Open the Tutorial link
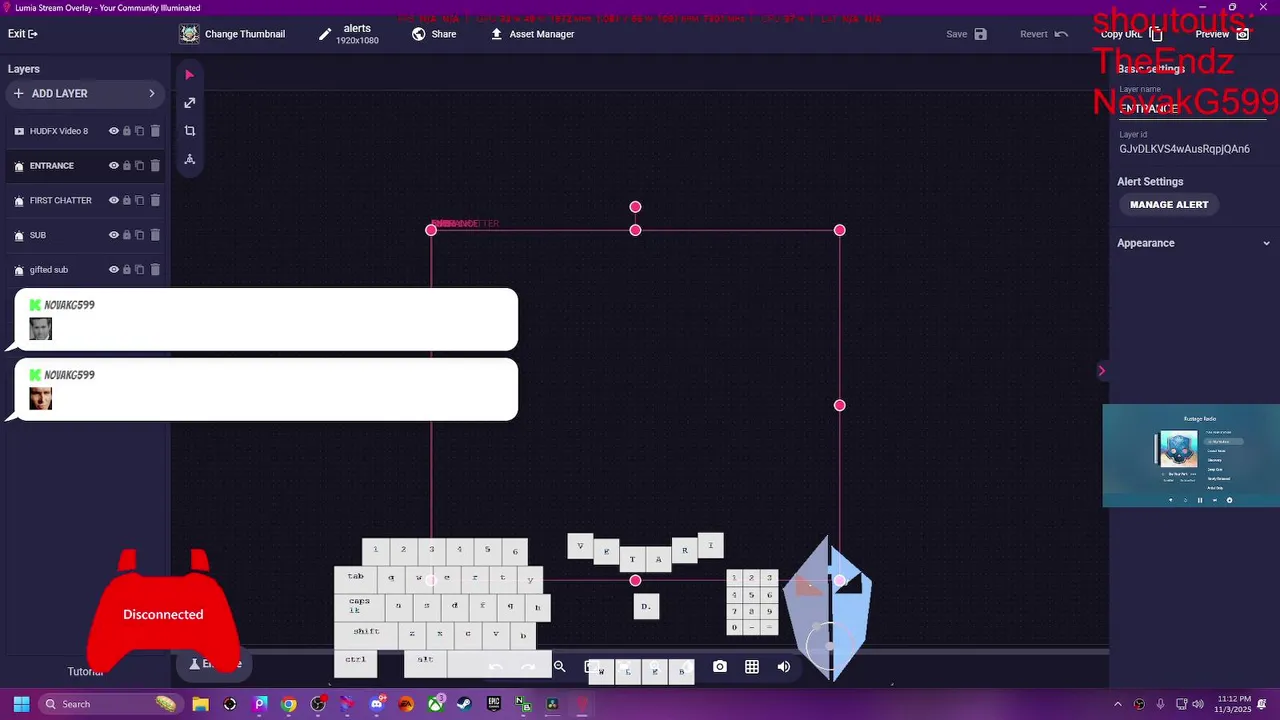This screenshot has height=720, width=1280. tap(85, 672)
